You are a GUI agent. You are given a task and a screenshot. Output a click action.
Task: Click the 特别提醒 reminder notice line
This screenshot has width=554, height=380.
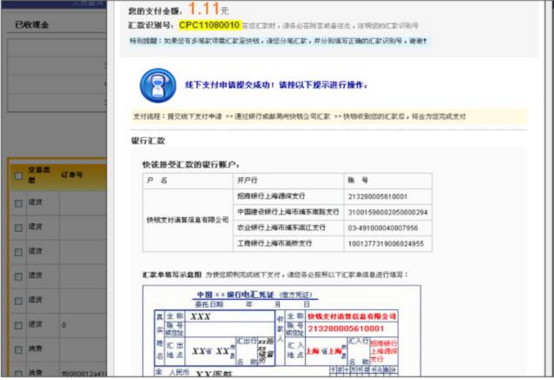[278, 41]
